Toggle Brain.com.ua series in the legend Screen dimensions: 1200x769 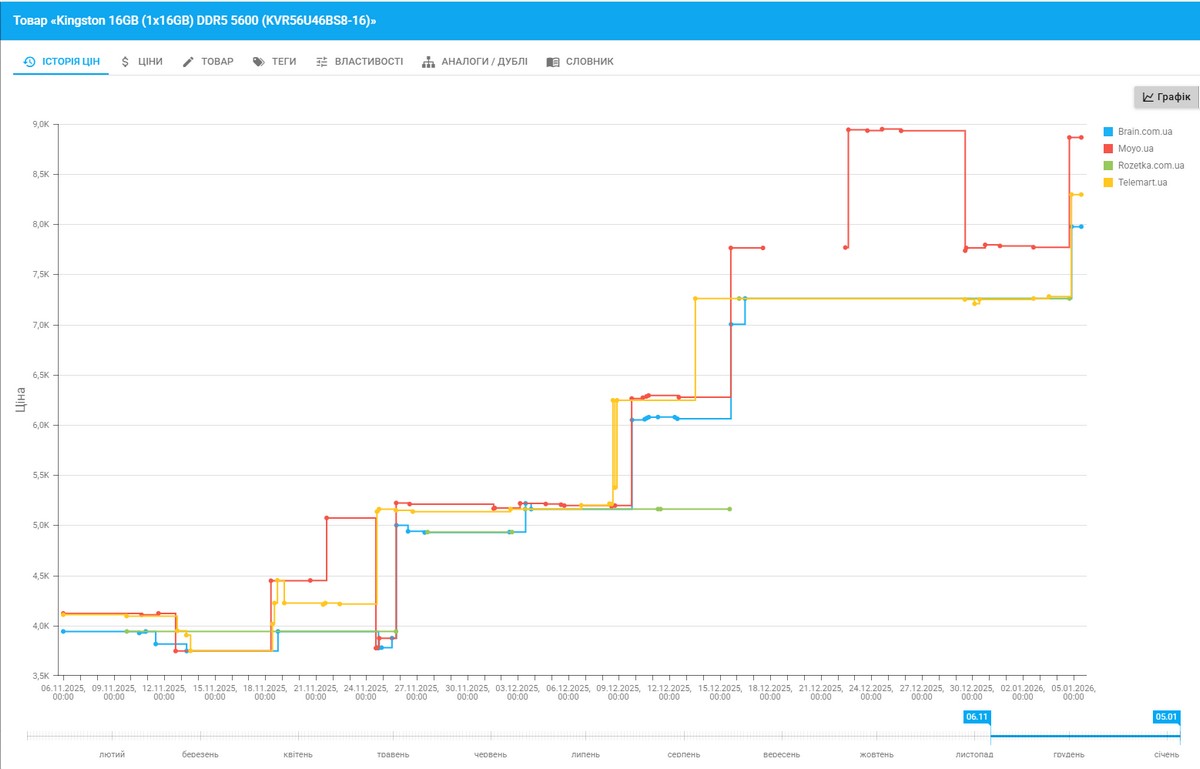[1144, 132]
